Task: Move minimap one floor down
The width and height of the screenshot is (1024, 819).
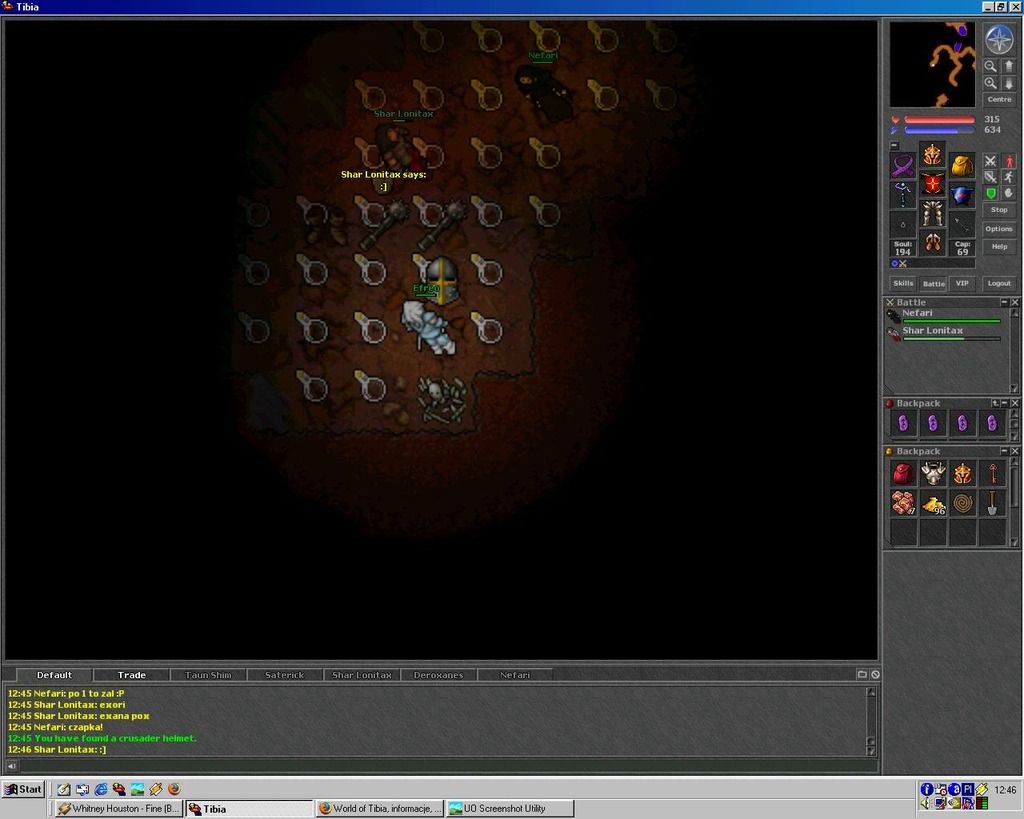Action: (1008, 83)
